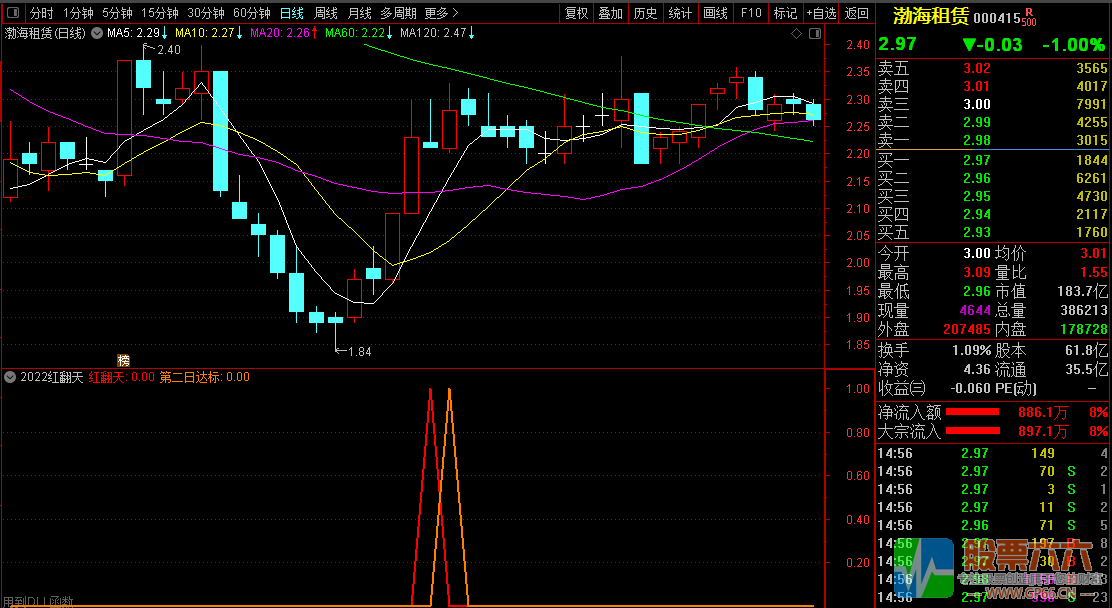Select the 周线 weekly period tab
The image size is (1112, 608).
(x=326, y=13)
